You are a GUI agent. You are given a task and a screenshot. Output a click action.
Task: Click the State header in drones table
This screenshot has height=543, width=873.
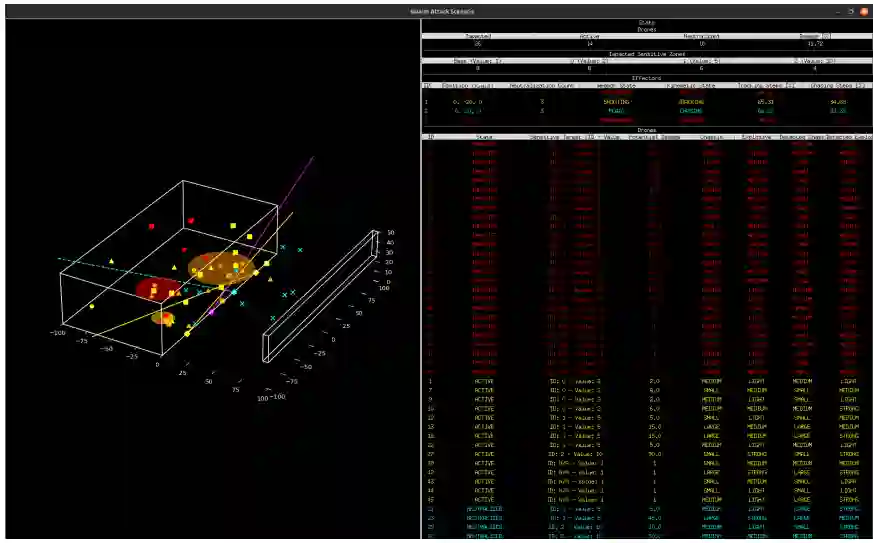(484, 137)
